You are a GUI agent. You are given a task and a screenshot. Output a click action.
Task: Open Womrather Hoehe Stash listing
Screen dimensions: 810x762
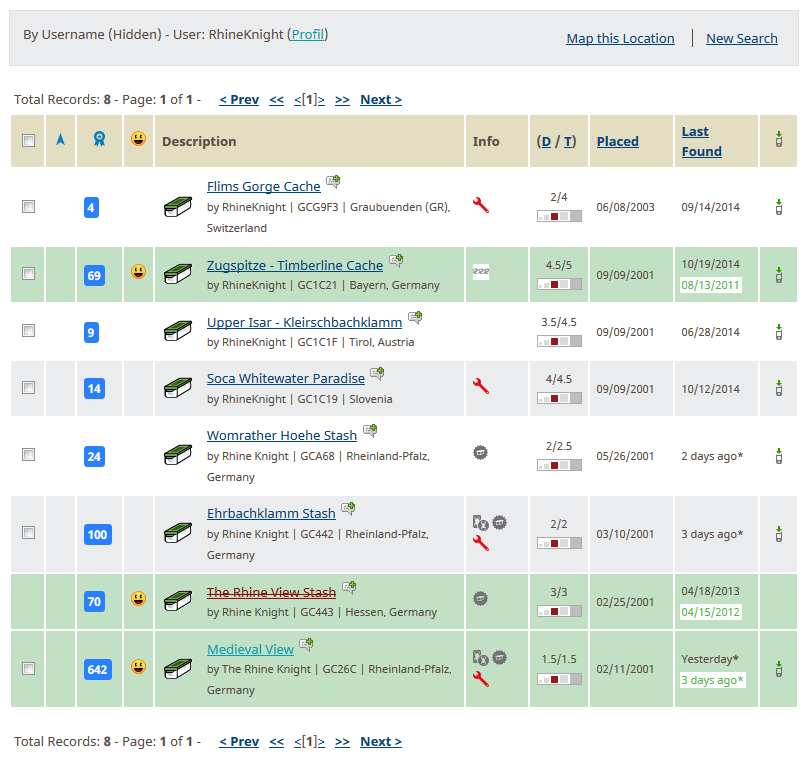coord(282,436)
